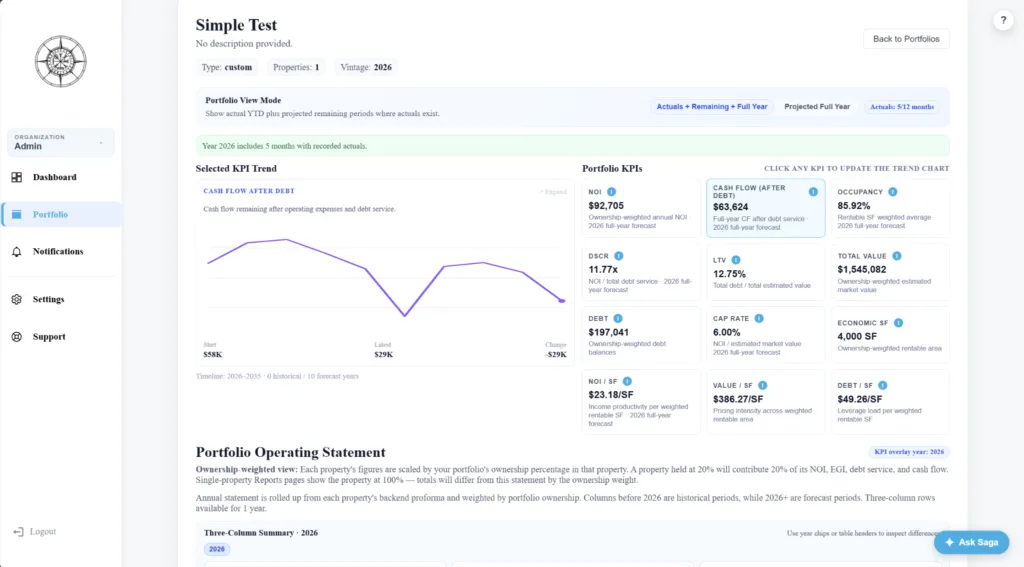Screen dimensions: 1024x567
Task: Open Portfolio in sidebar
Action: click(61, 214)
